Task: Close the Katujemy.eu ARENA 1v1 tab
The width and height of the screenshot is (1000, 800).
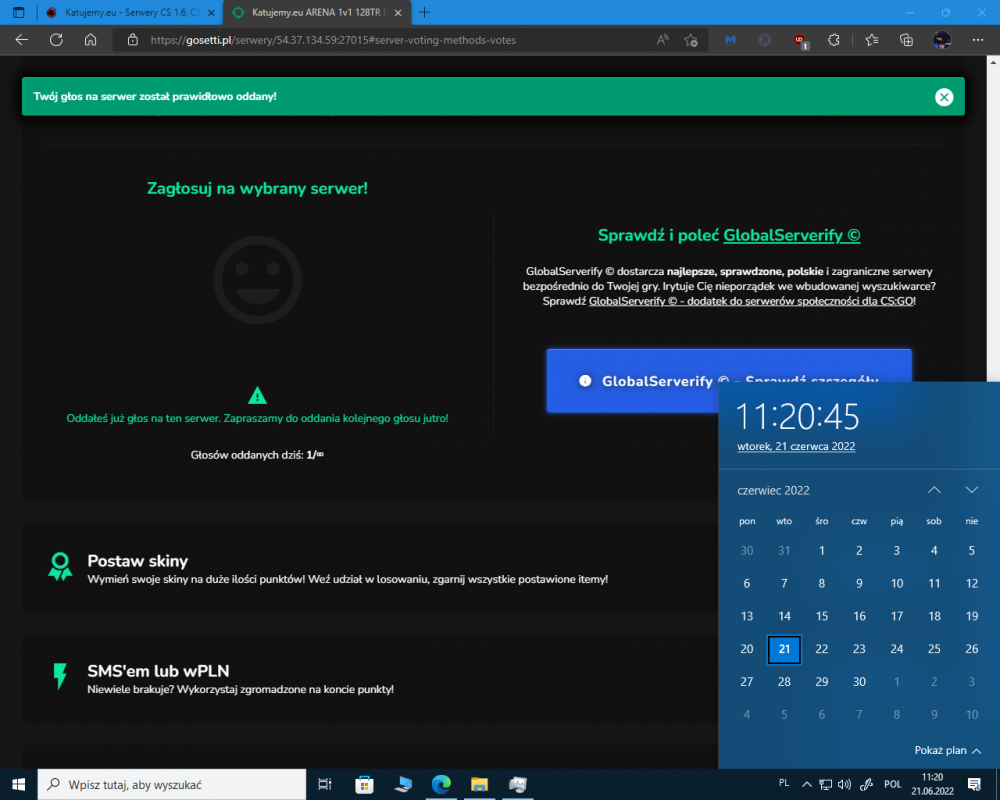Action: tap(398, 13)
